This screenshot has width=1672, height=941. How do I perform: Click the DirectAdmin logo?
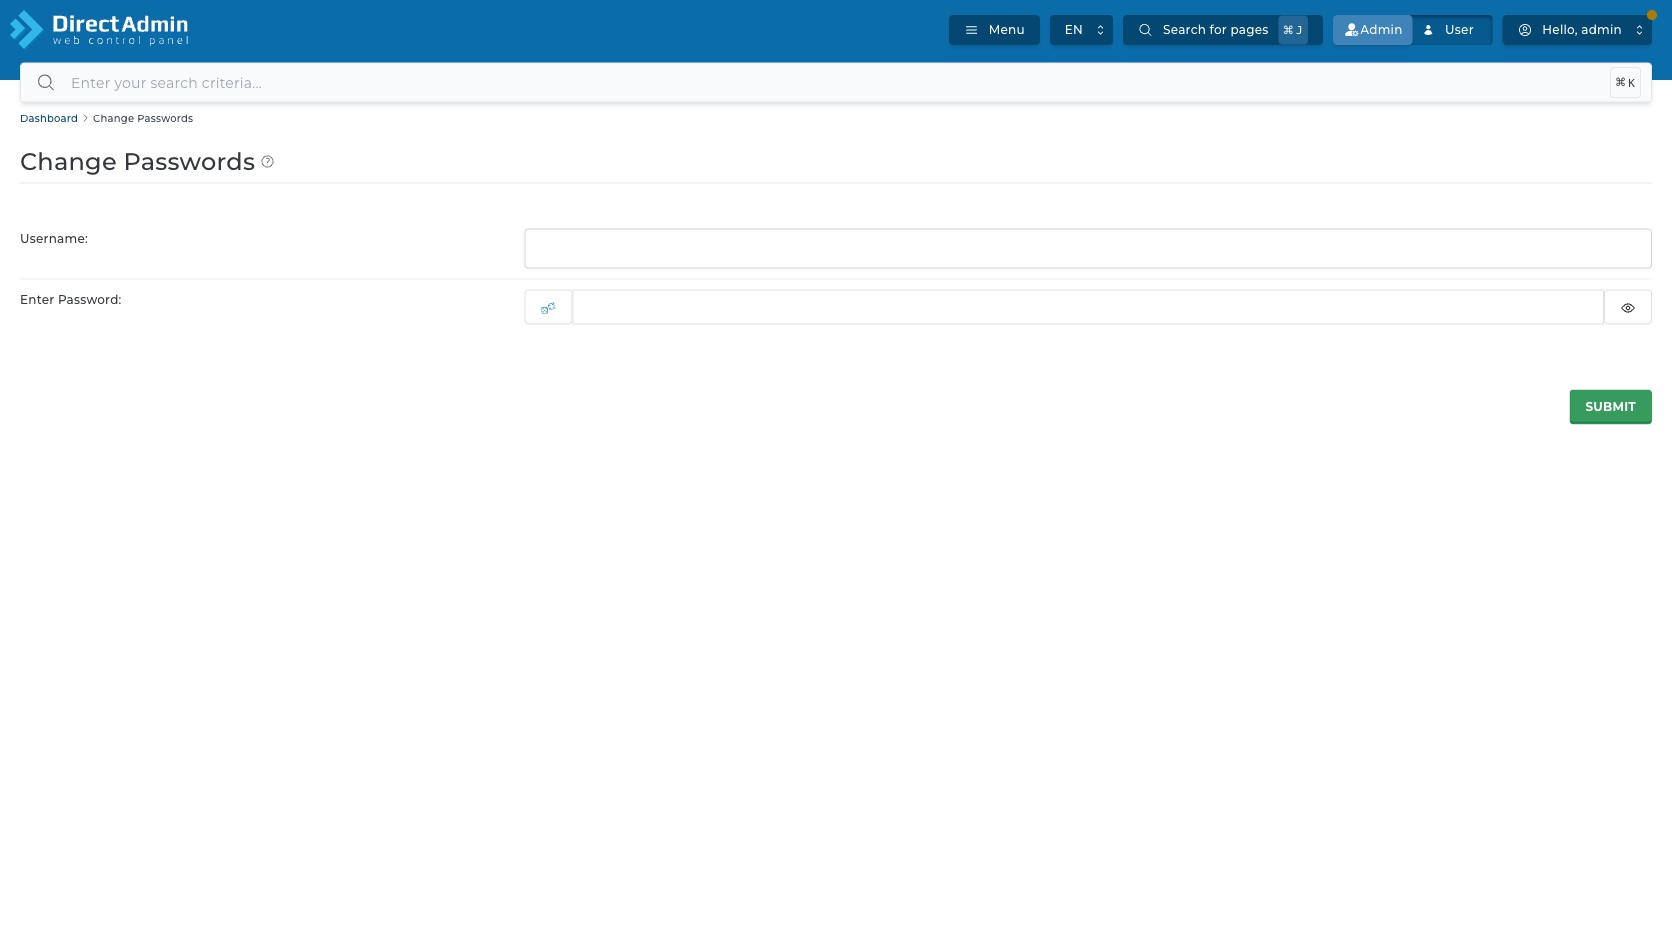coord(99,29)
